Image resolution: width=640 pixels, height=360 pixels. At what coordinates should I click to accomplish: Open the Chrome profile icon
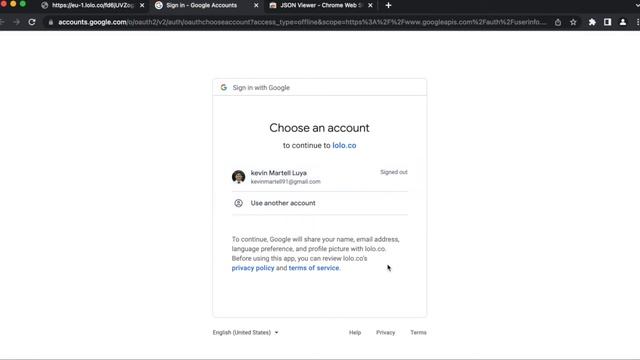click(623, 22)
